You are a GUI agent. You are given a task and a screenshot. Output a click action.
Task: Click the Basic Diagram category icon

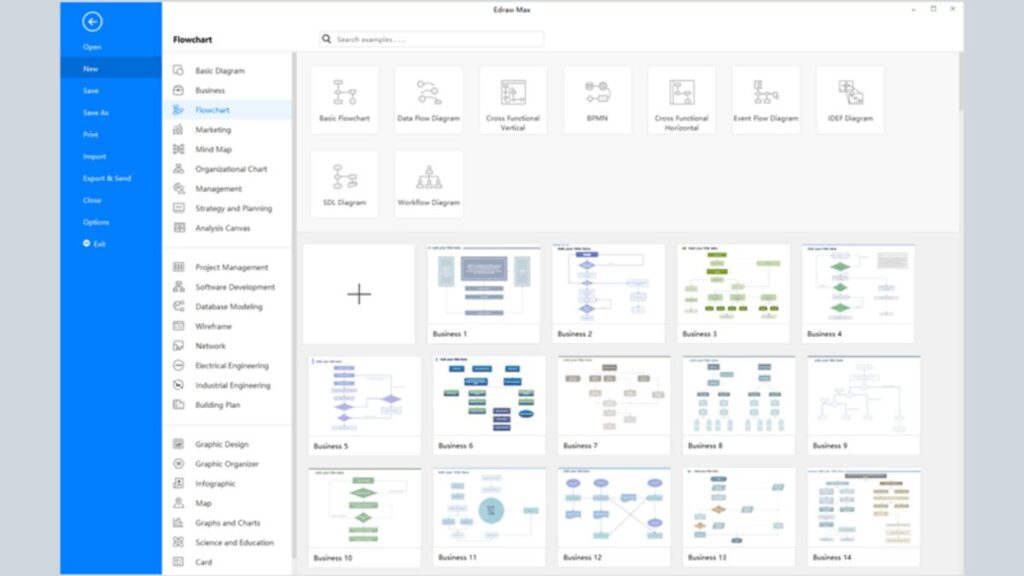pos(178,70)
